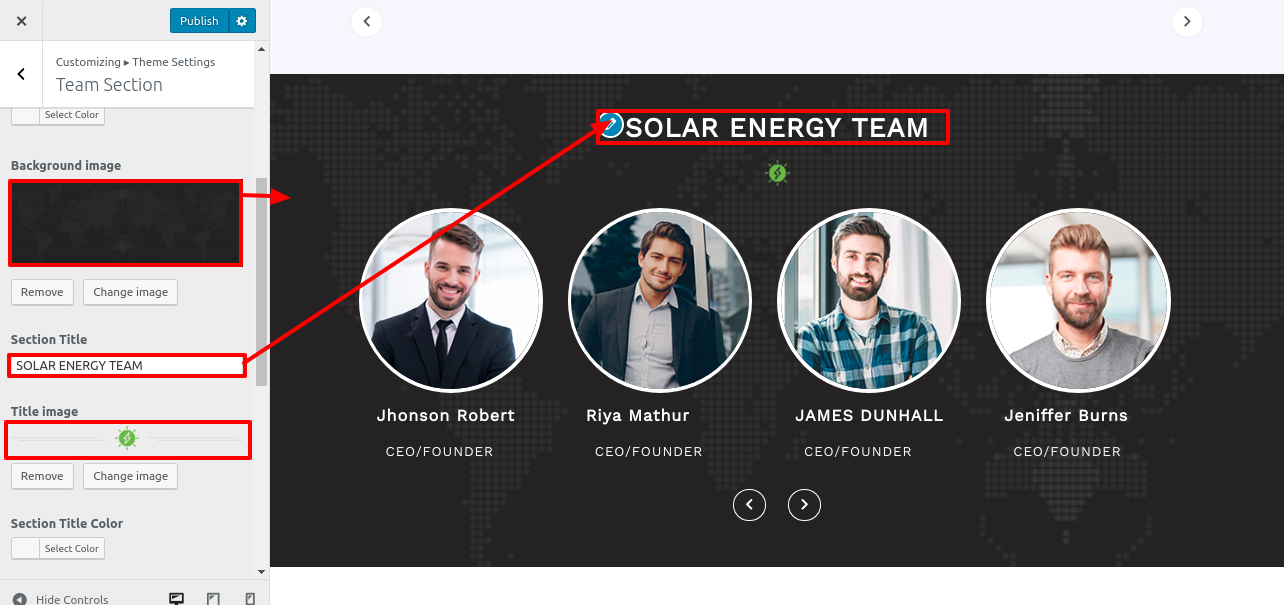Click next arrow below team carousel
The width and height of the screenshot is (1284, 605).
pyautogui.click(x=804, y=505)
